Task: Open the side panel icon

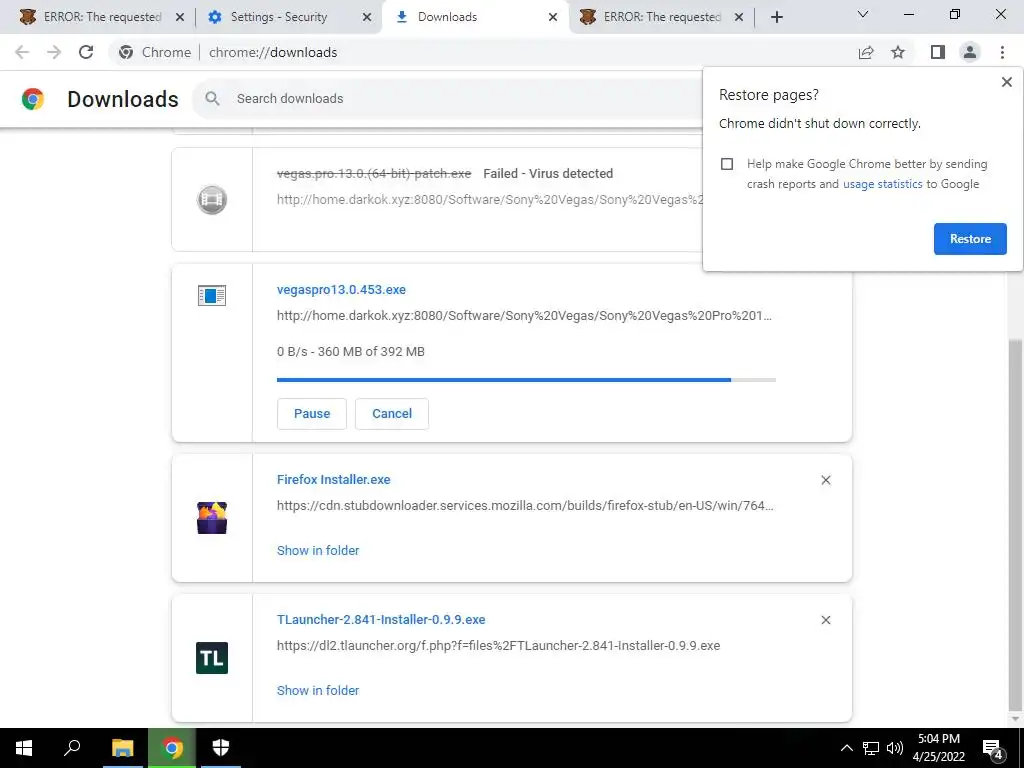Action: point(938,52)
